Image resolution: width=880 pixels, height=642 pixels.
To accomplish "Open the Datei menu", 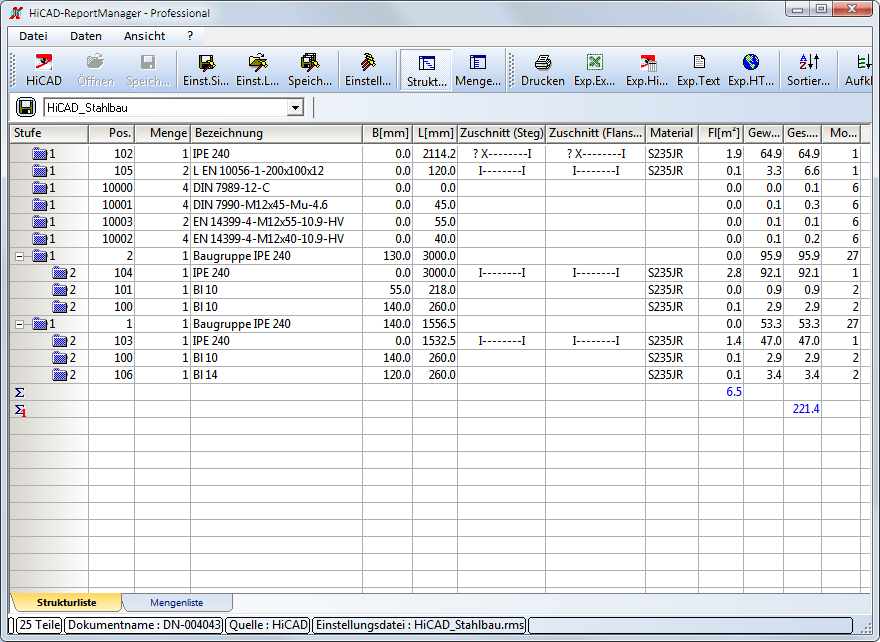I will coord(33,36).
